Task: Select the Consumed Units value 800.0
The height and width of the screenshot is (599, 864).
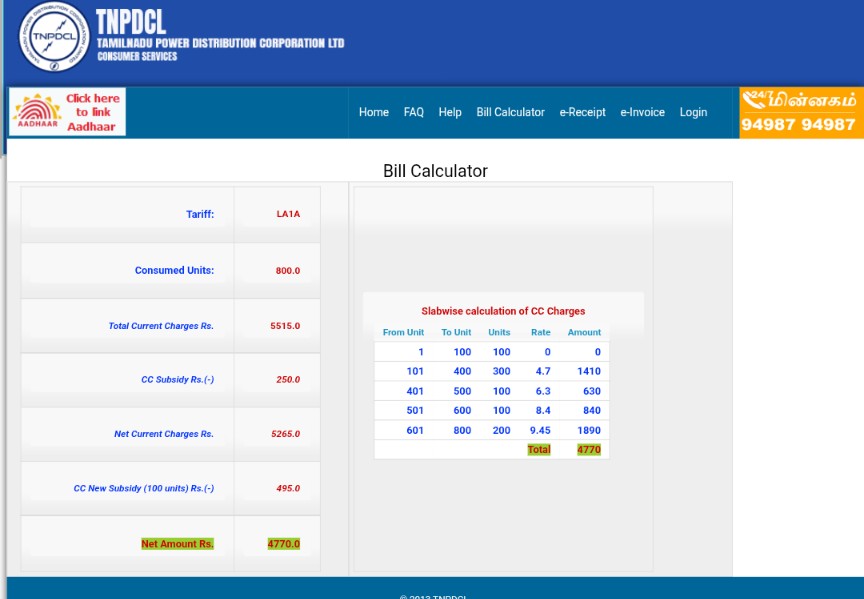Action: (x=288, y=271)
